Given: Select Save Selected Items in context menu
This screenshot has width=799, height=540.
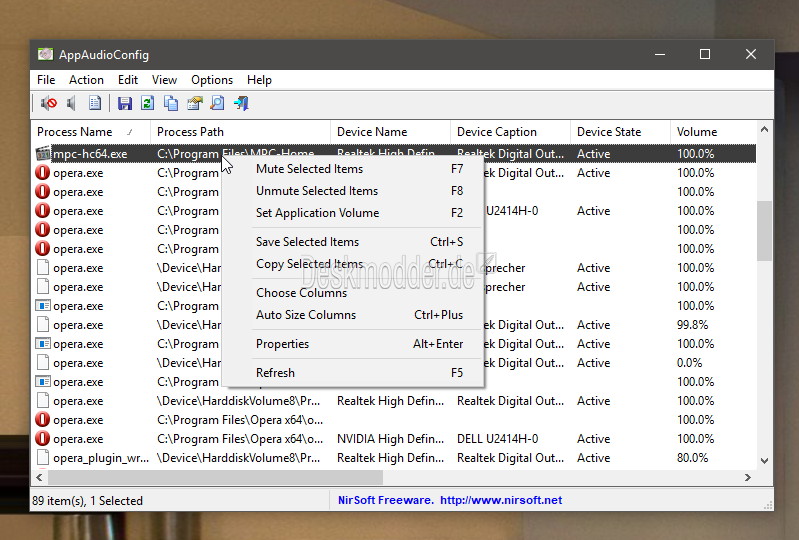Looking at the screenshot, I should click(353, 241).
